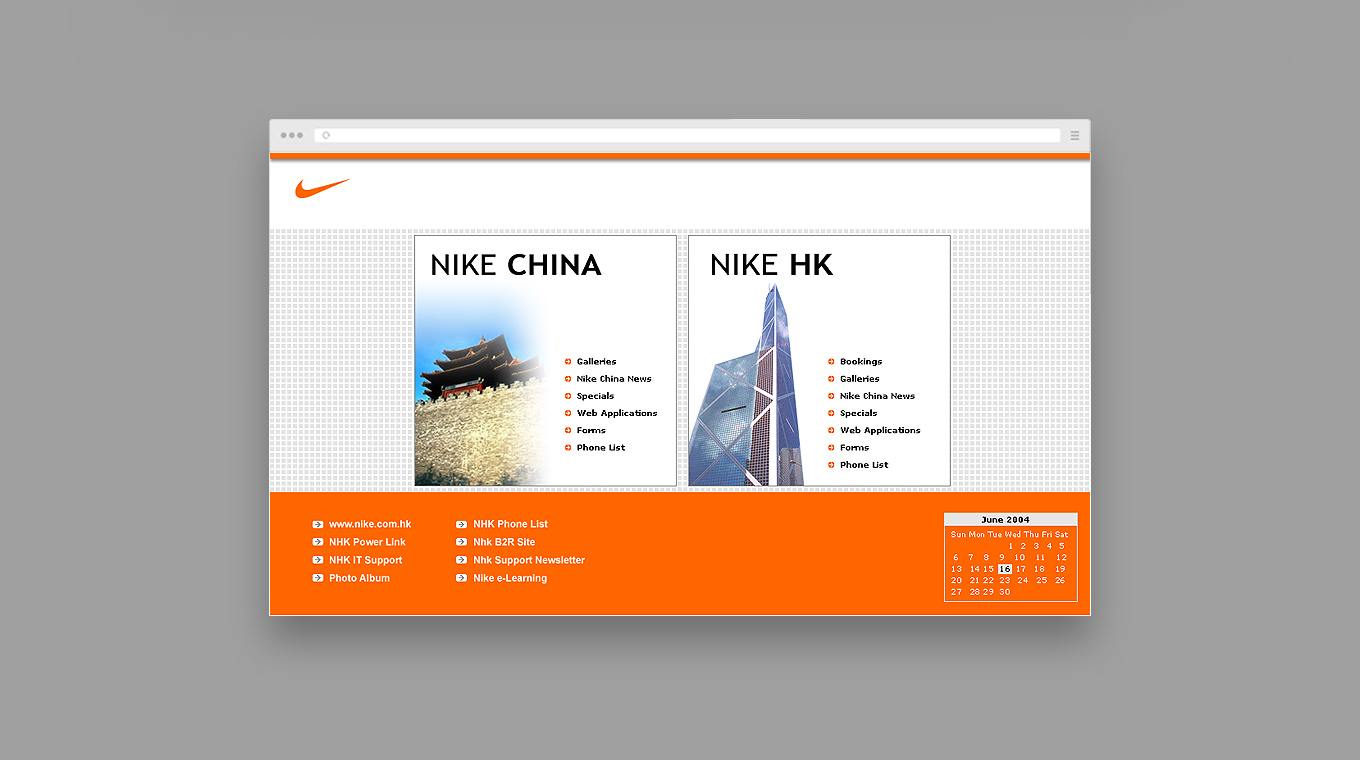Open Nike China News in China panel
The image size is (1360, 760).
613,379
